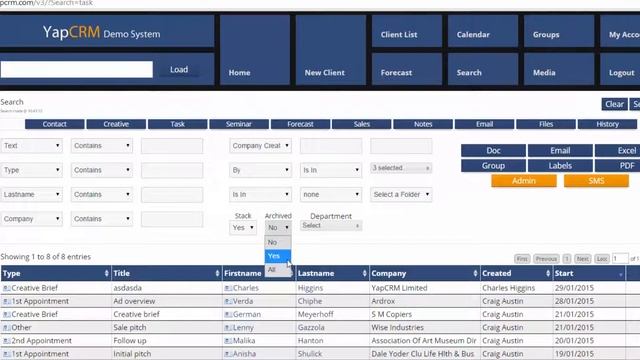Click the page number input box
Viewport: 640px width, 360px height.
[x=620, y=258]
